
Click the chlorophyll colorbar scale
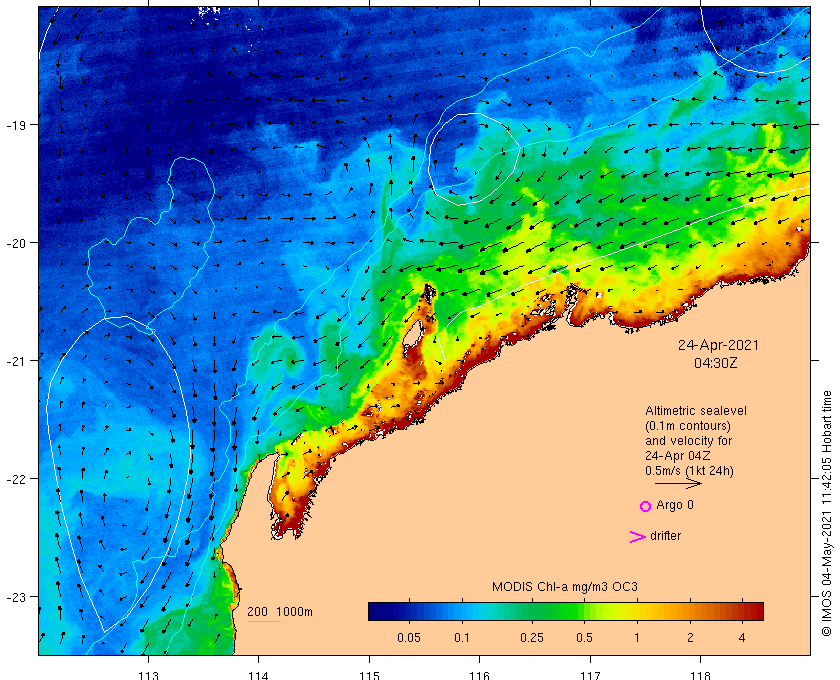566,611
